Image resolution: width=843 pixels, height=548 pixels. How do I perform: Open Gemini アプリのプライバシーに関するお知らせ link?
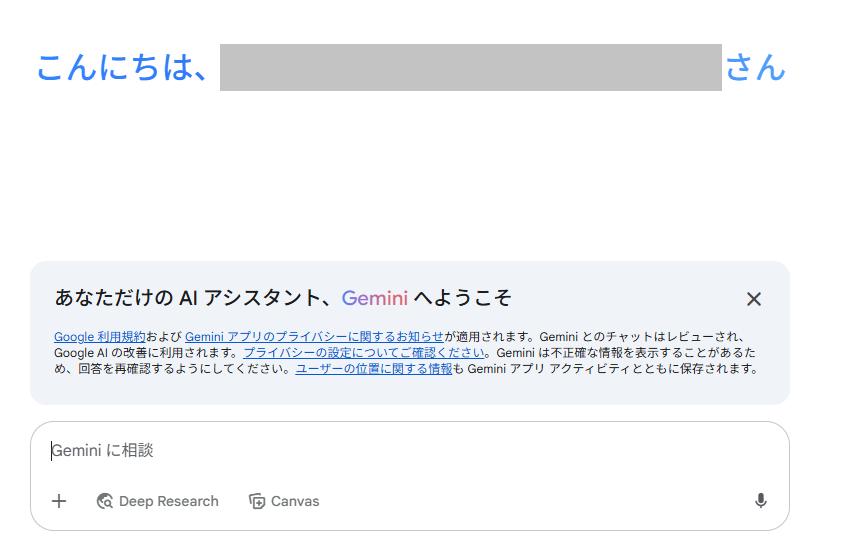point(315,337)
